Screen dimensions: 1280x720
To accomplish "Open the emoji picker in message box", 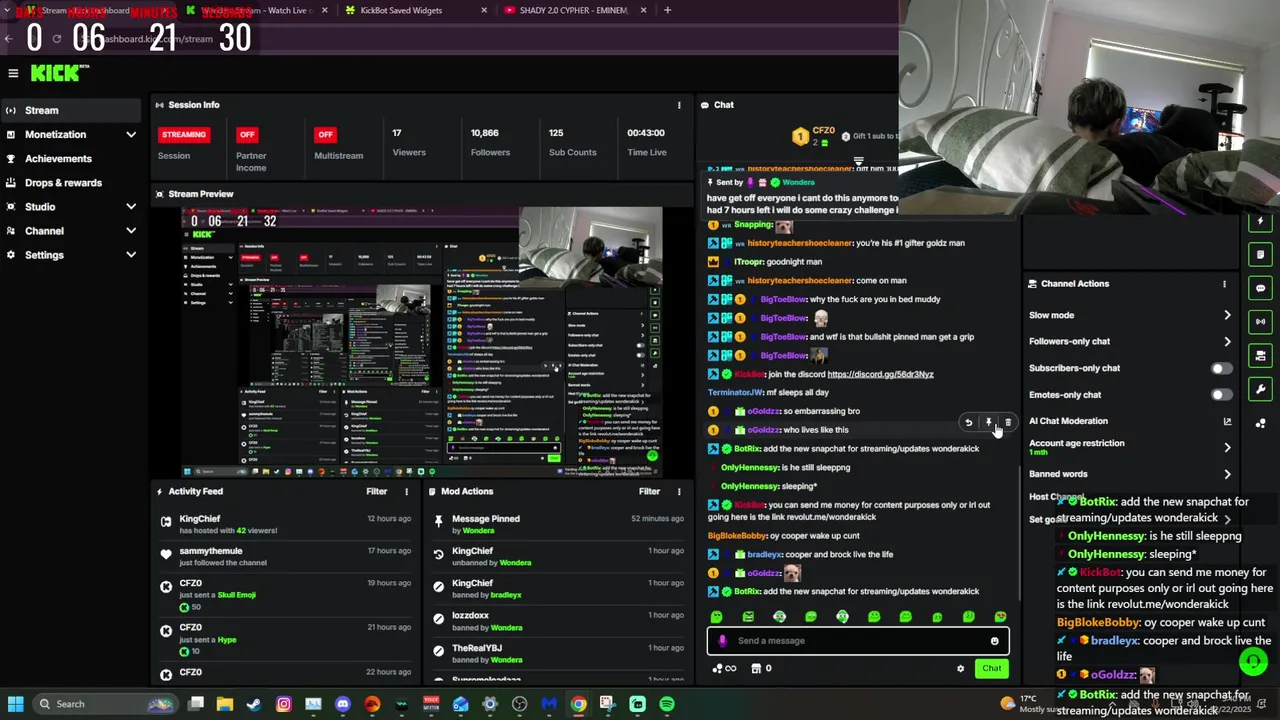I will [994, 641].
